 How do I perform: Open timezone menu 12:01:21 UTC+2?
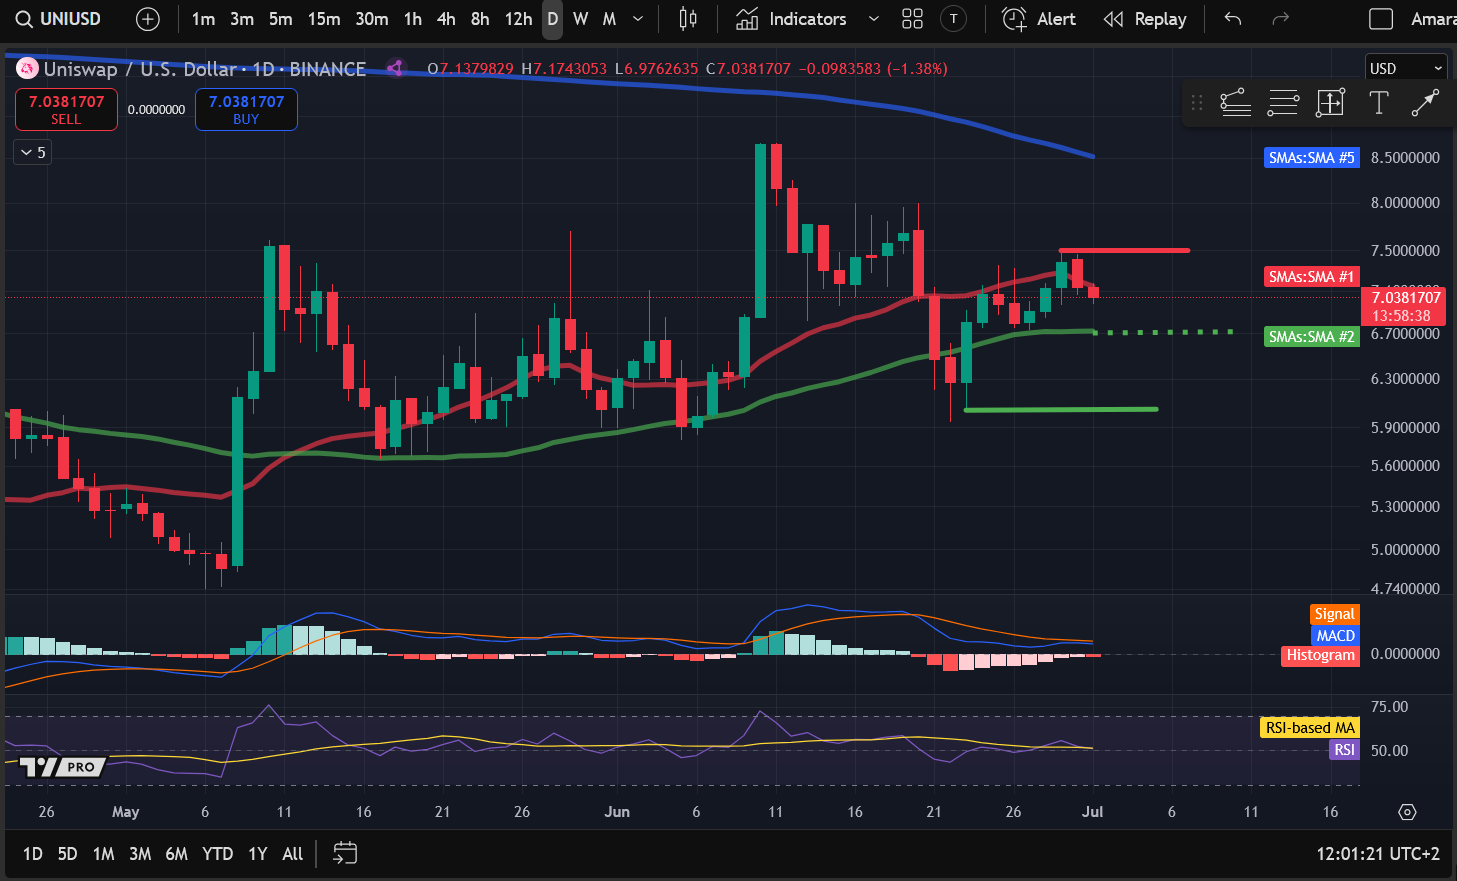click(1378, 854)
